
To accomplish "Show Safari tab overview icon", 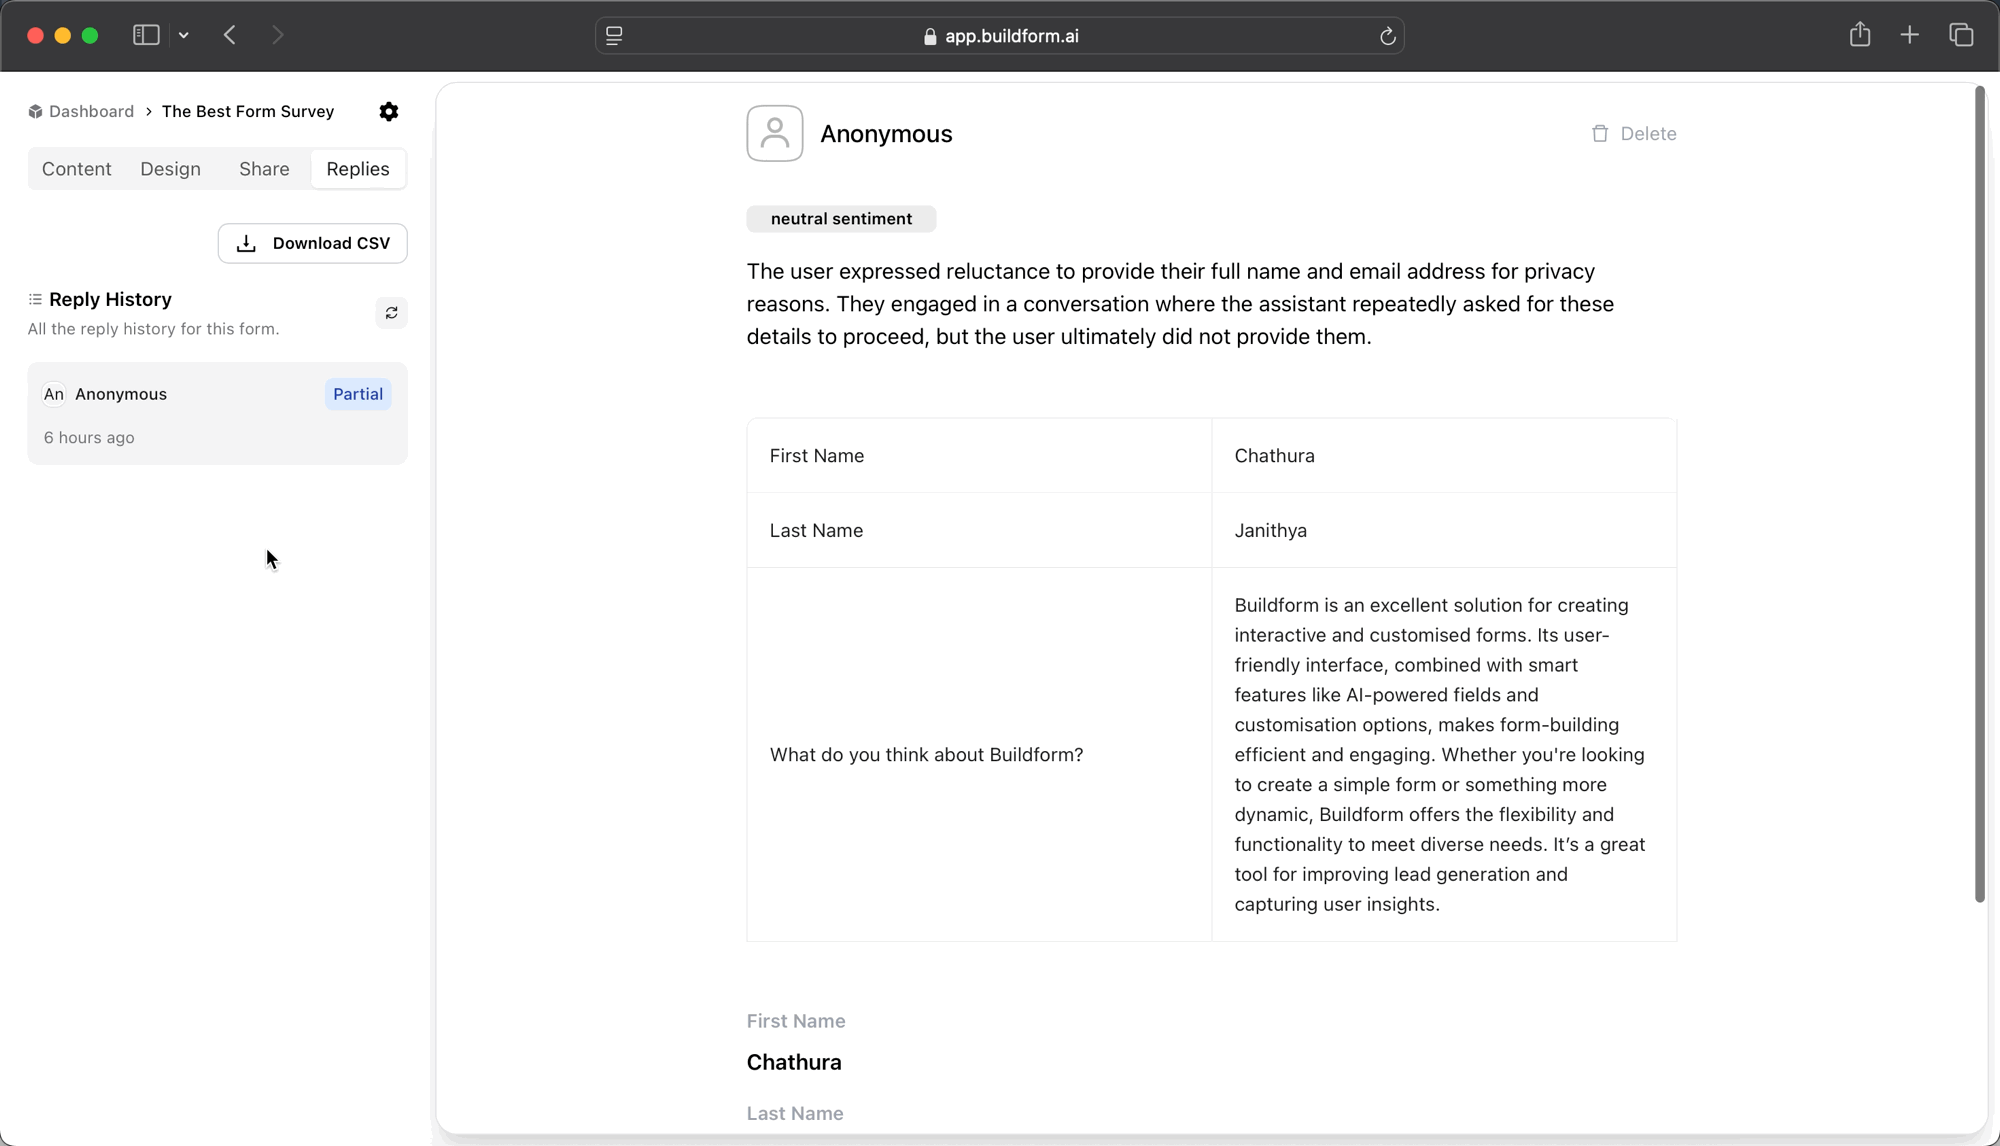I will click(1961, 35).
